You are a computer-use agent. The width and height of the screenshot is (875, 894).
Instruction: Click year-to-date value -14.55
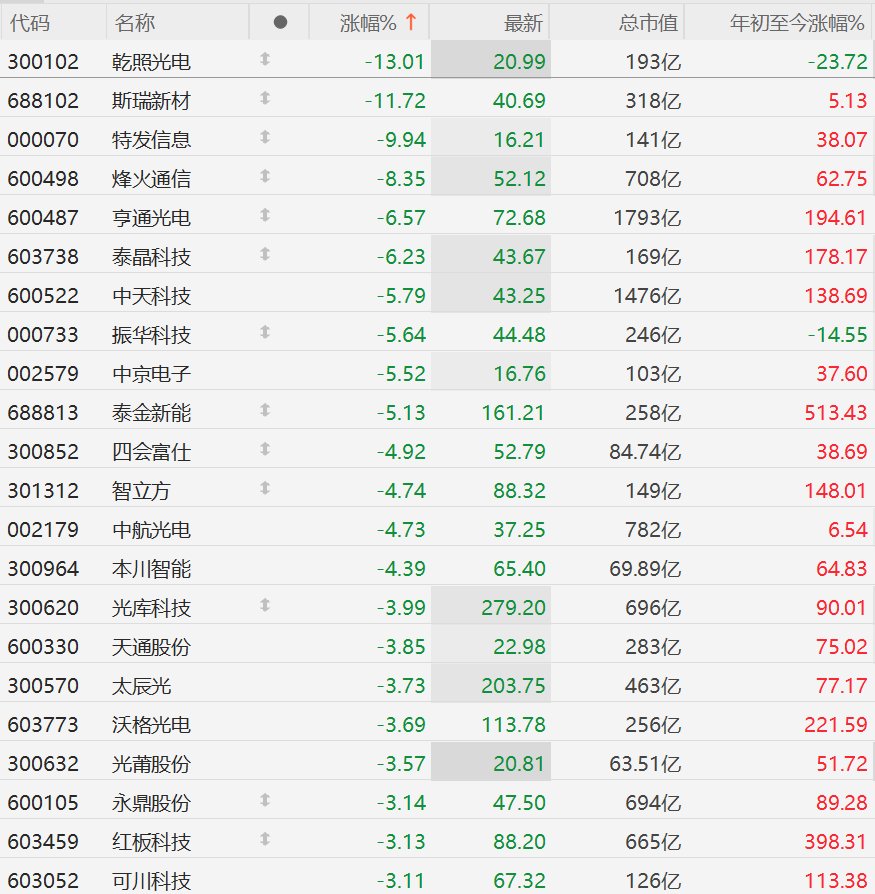point(837,335)
